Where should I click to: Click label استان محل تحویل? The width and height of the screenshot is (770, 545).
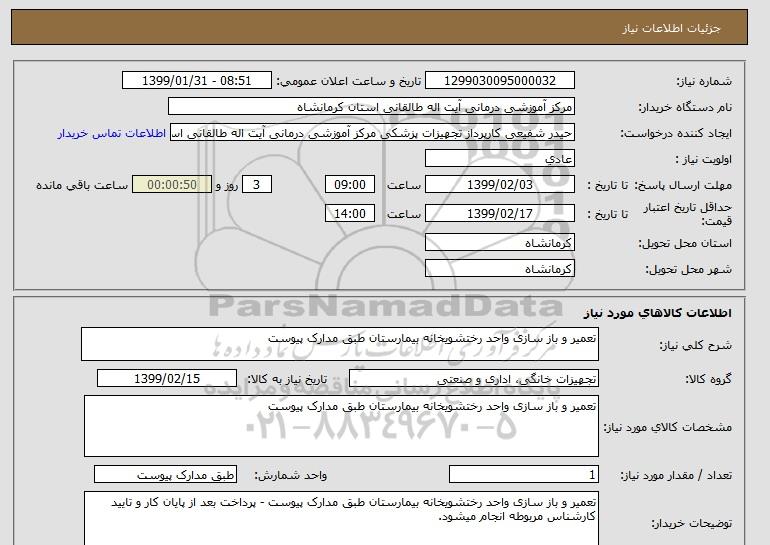coord(685,243)
